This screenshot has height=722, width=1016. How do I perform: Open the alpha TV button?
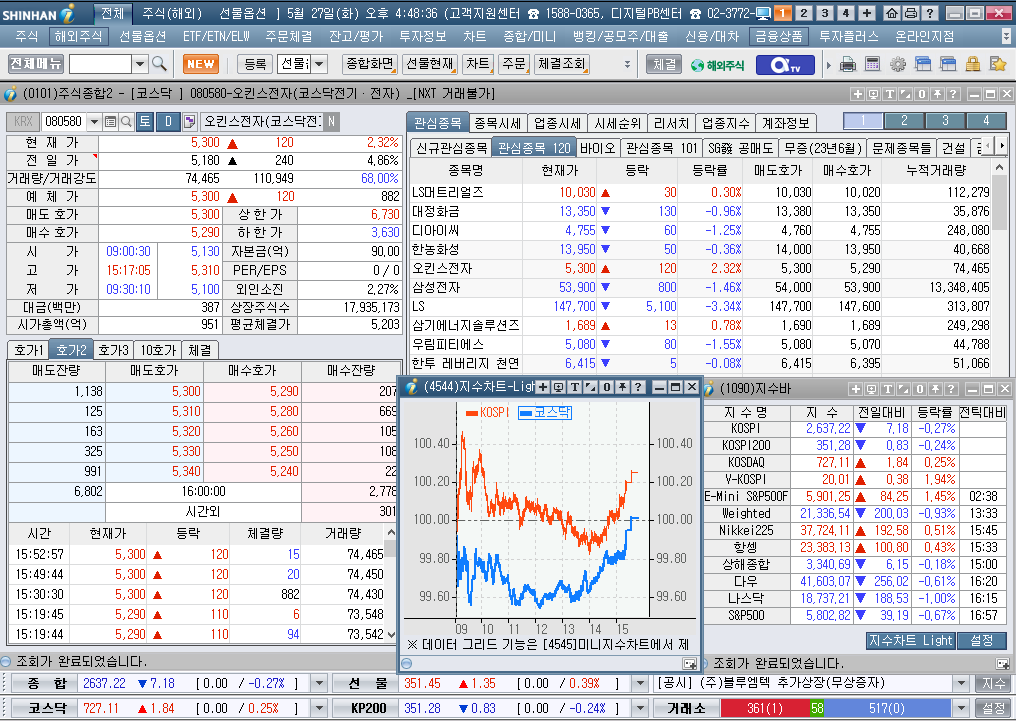(x=785, y=65)
